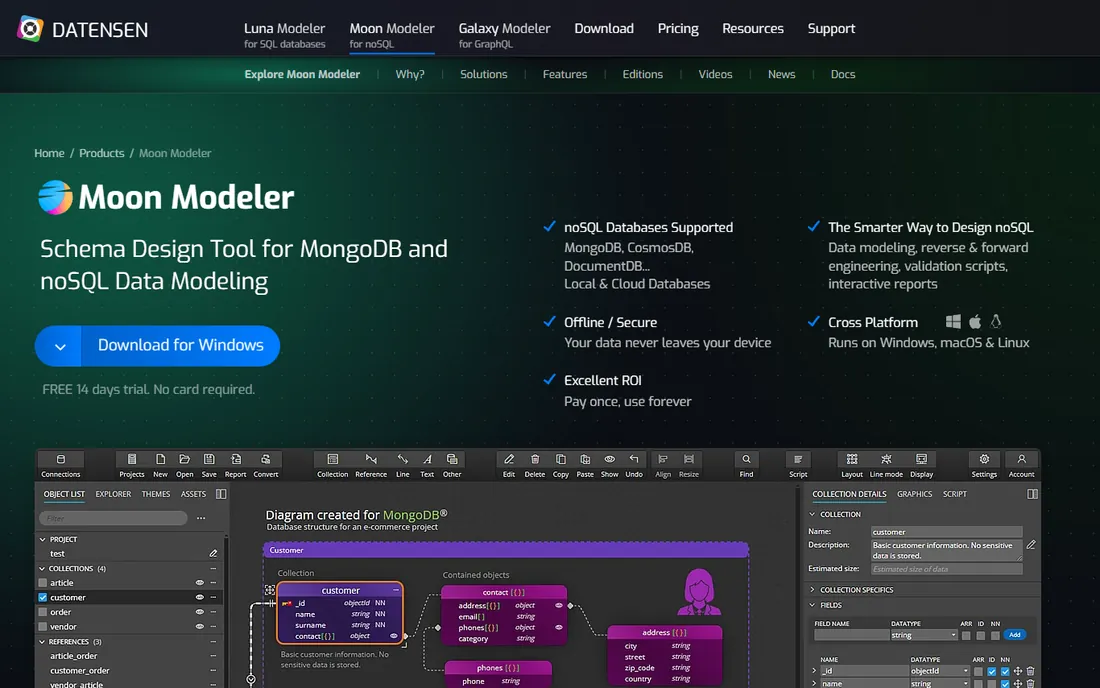Expand the COLLECTION SPECIFICS section
1100x688 pixels.
coord(812,590)
